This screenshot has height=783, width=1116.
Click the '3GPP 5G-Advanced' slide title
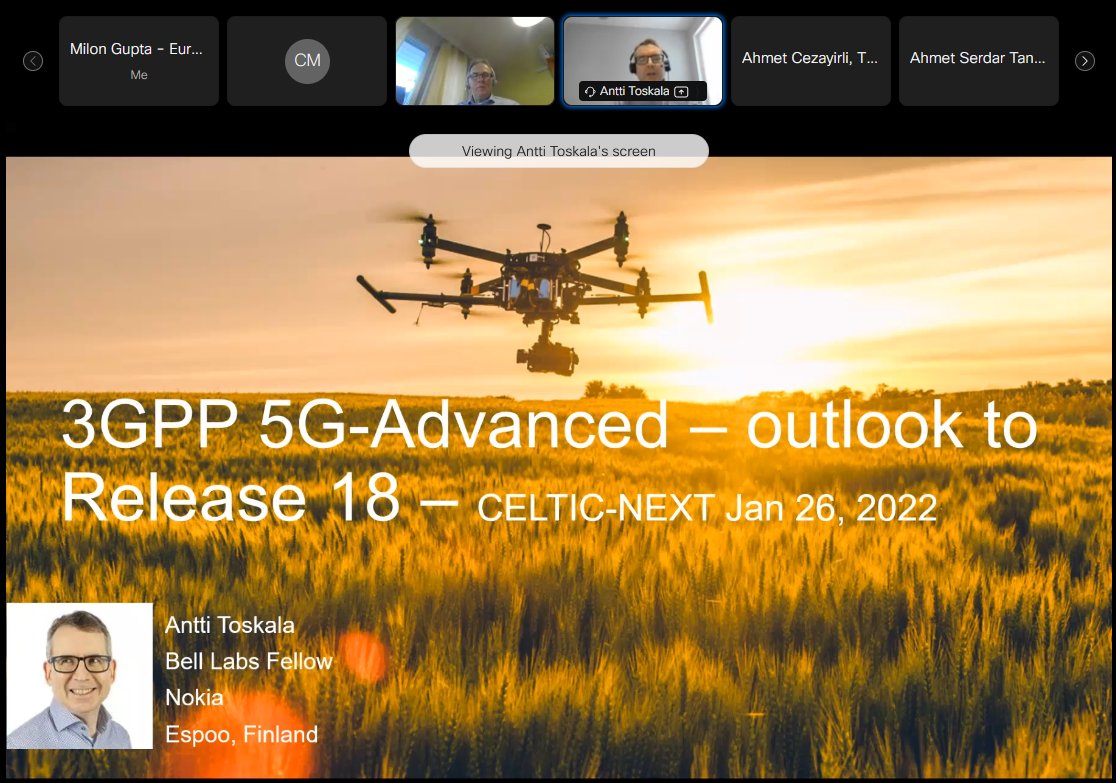[x=364, y=424]
